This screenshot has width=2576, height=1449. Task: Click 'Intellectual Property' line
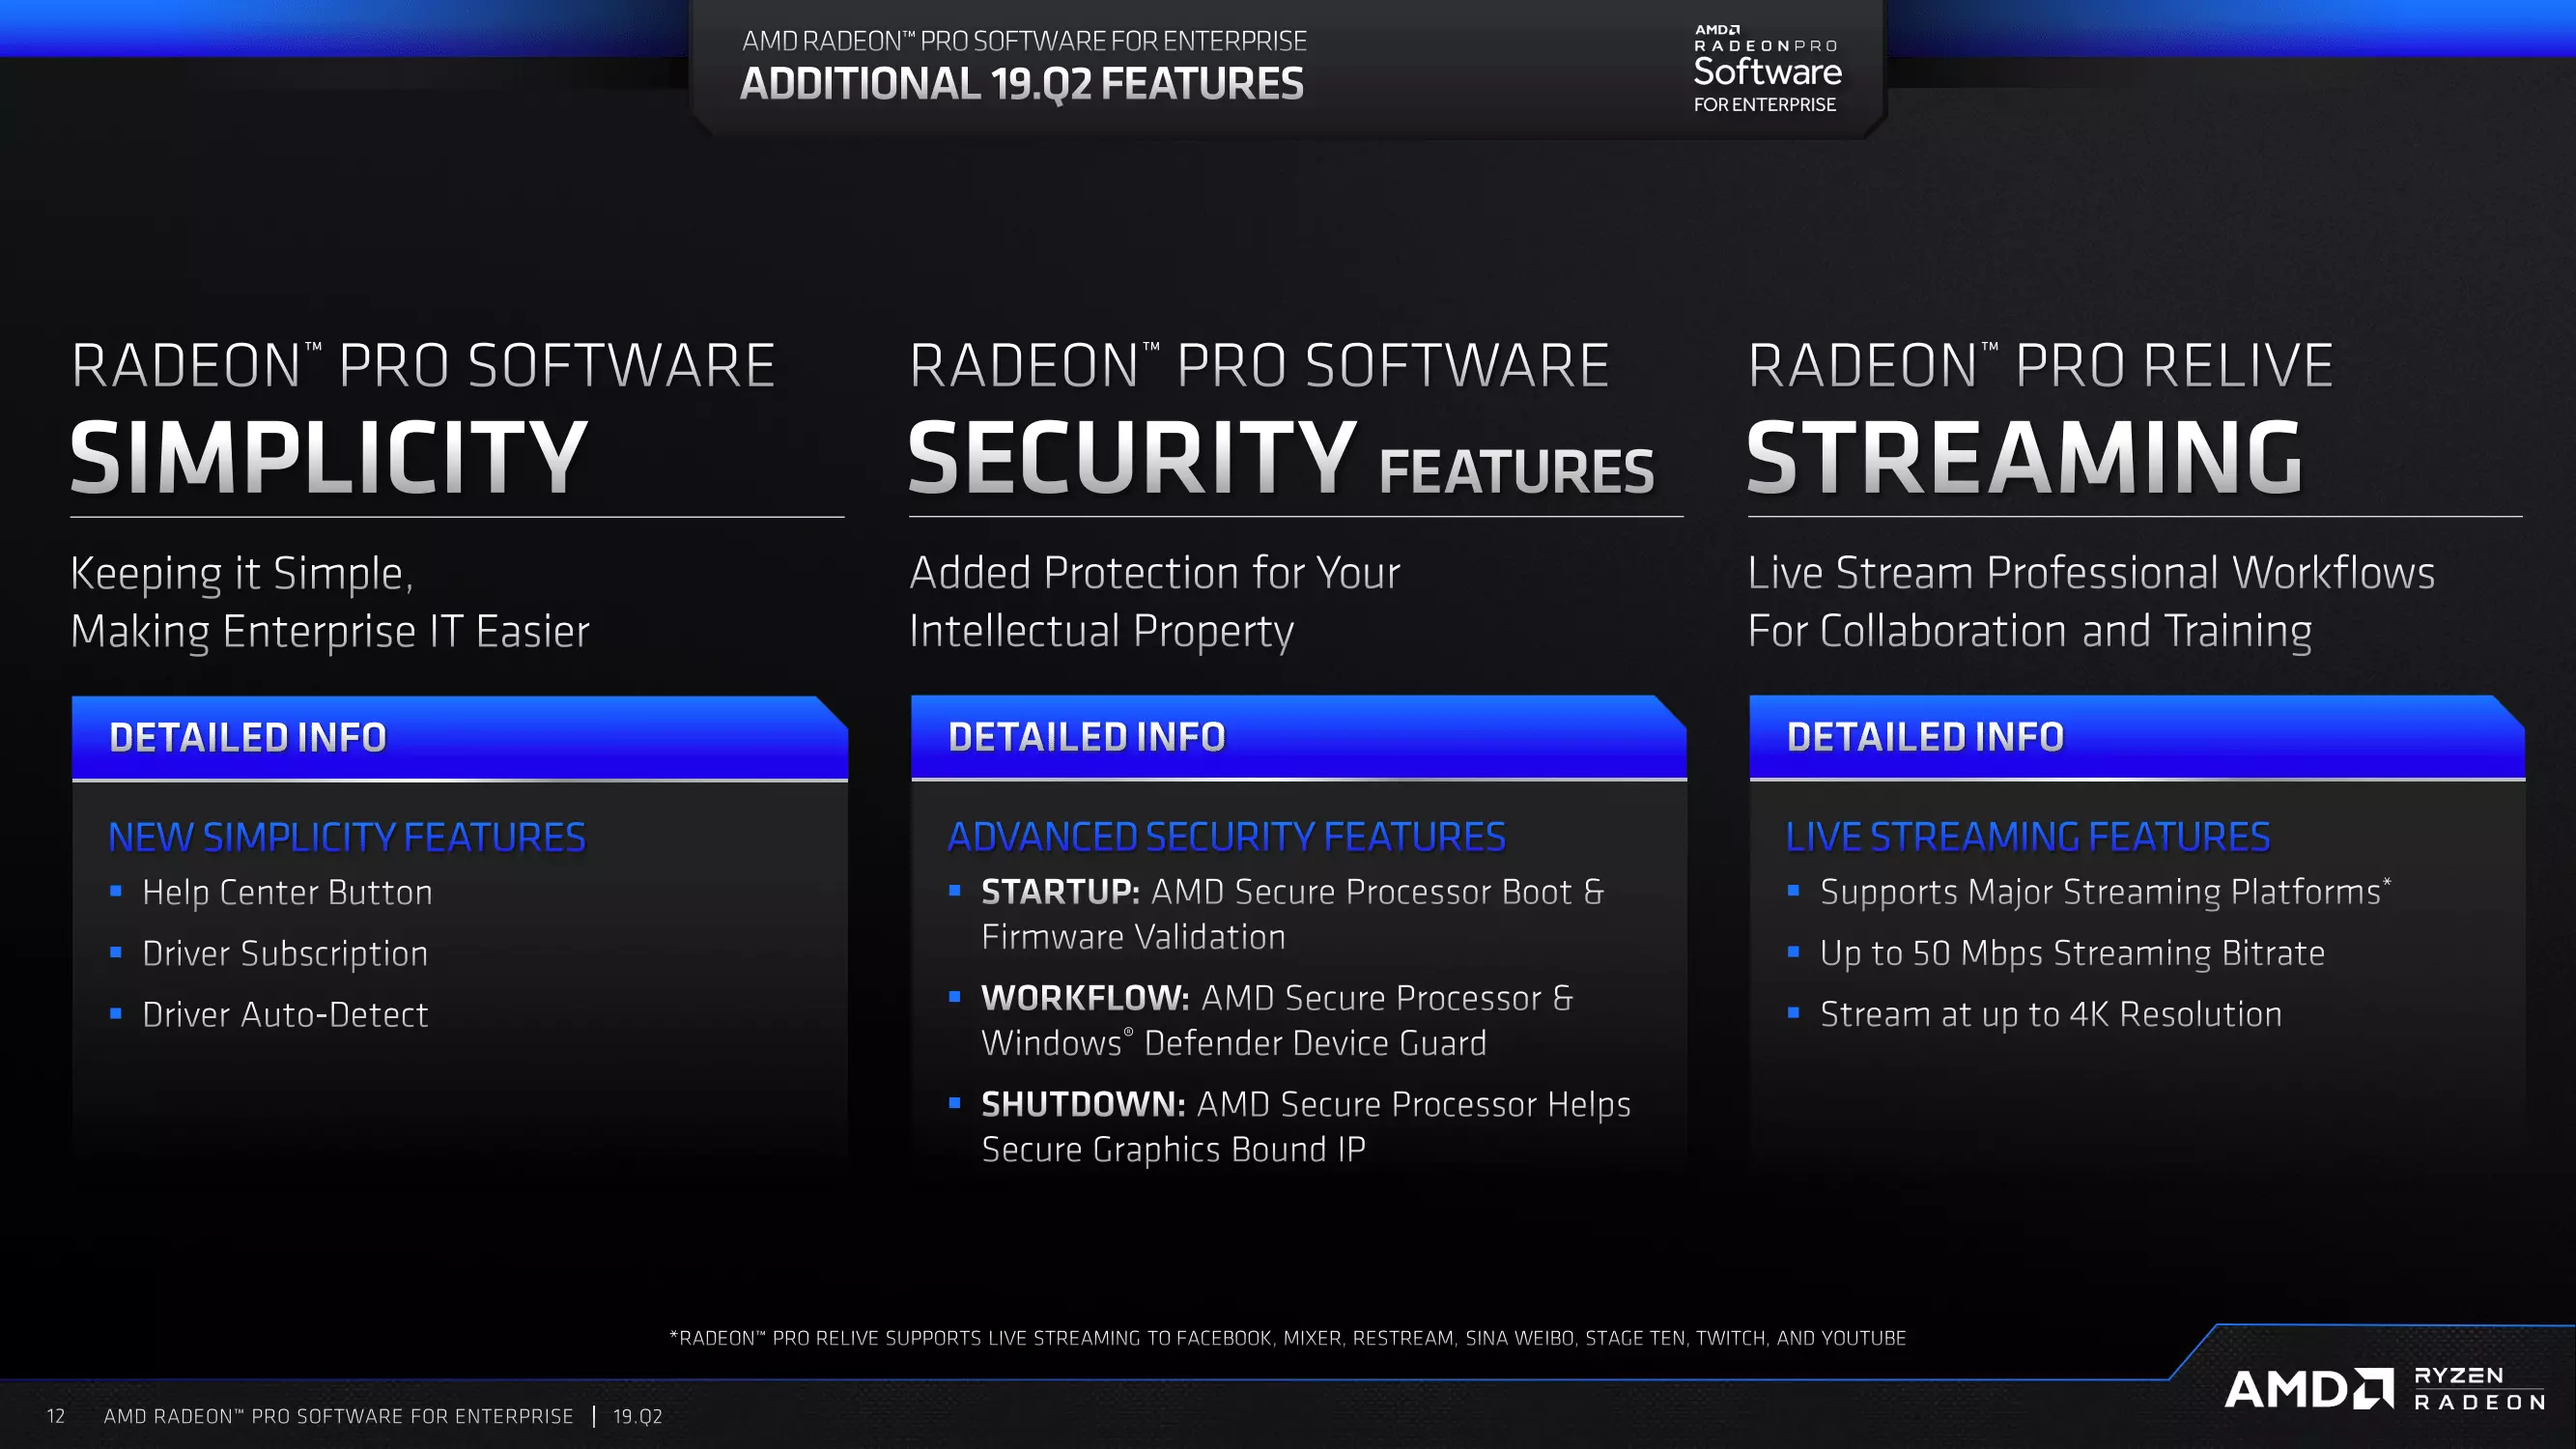click(1102, 632)
